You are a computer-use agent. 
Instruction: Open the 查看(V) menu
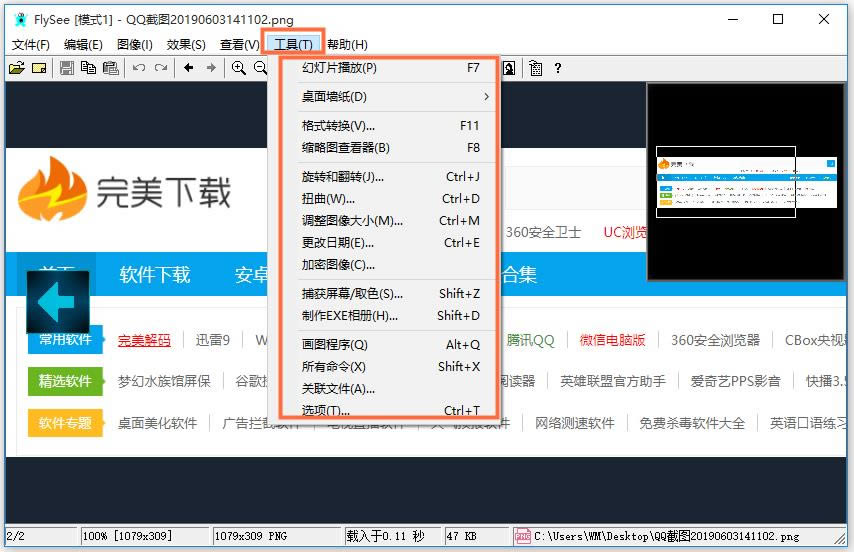pos(239,45)
